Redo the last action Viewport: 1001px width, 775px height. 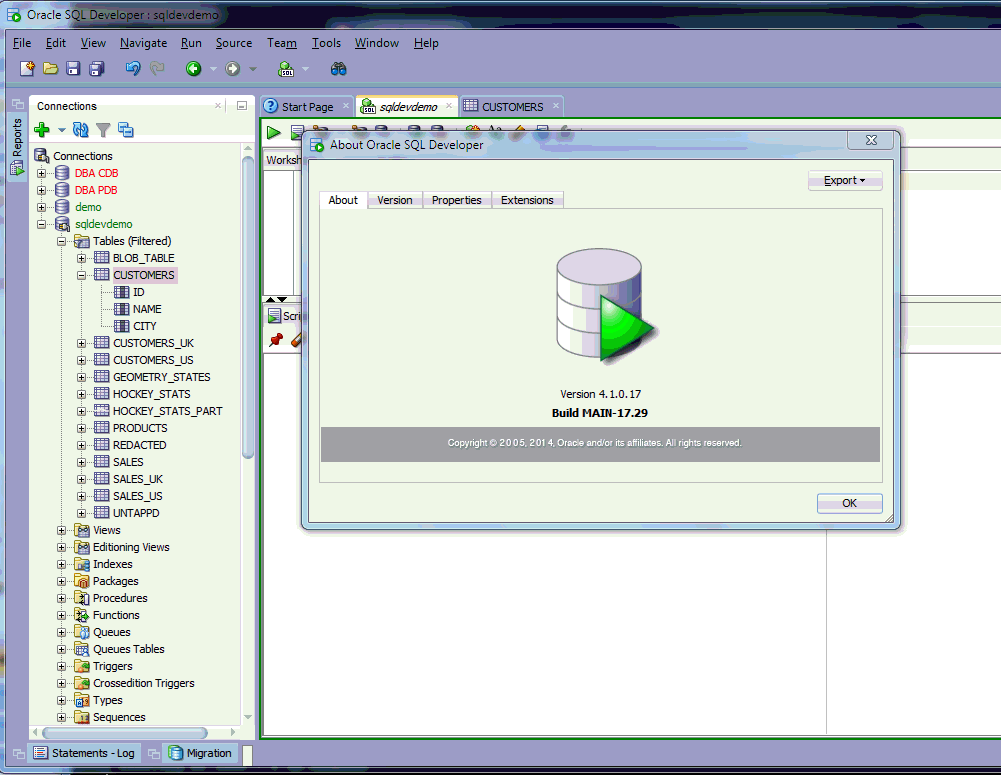[156, 67]
